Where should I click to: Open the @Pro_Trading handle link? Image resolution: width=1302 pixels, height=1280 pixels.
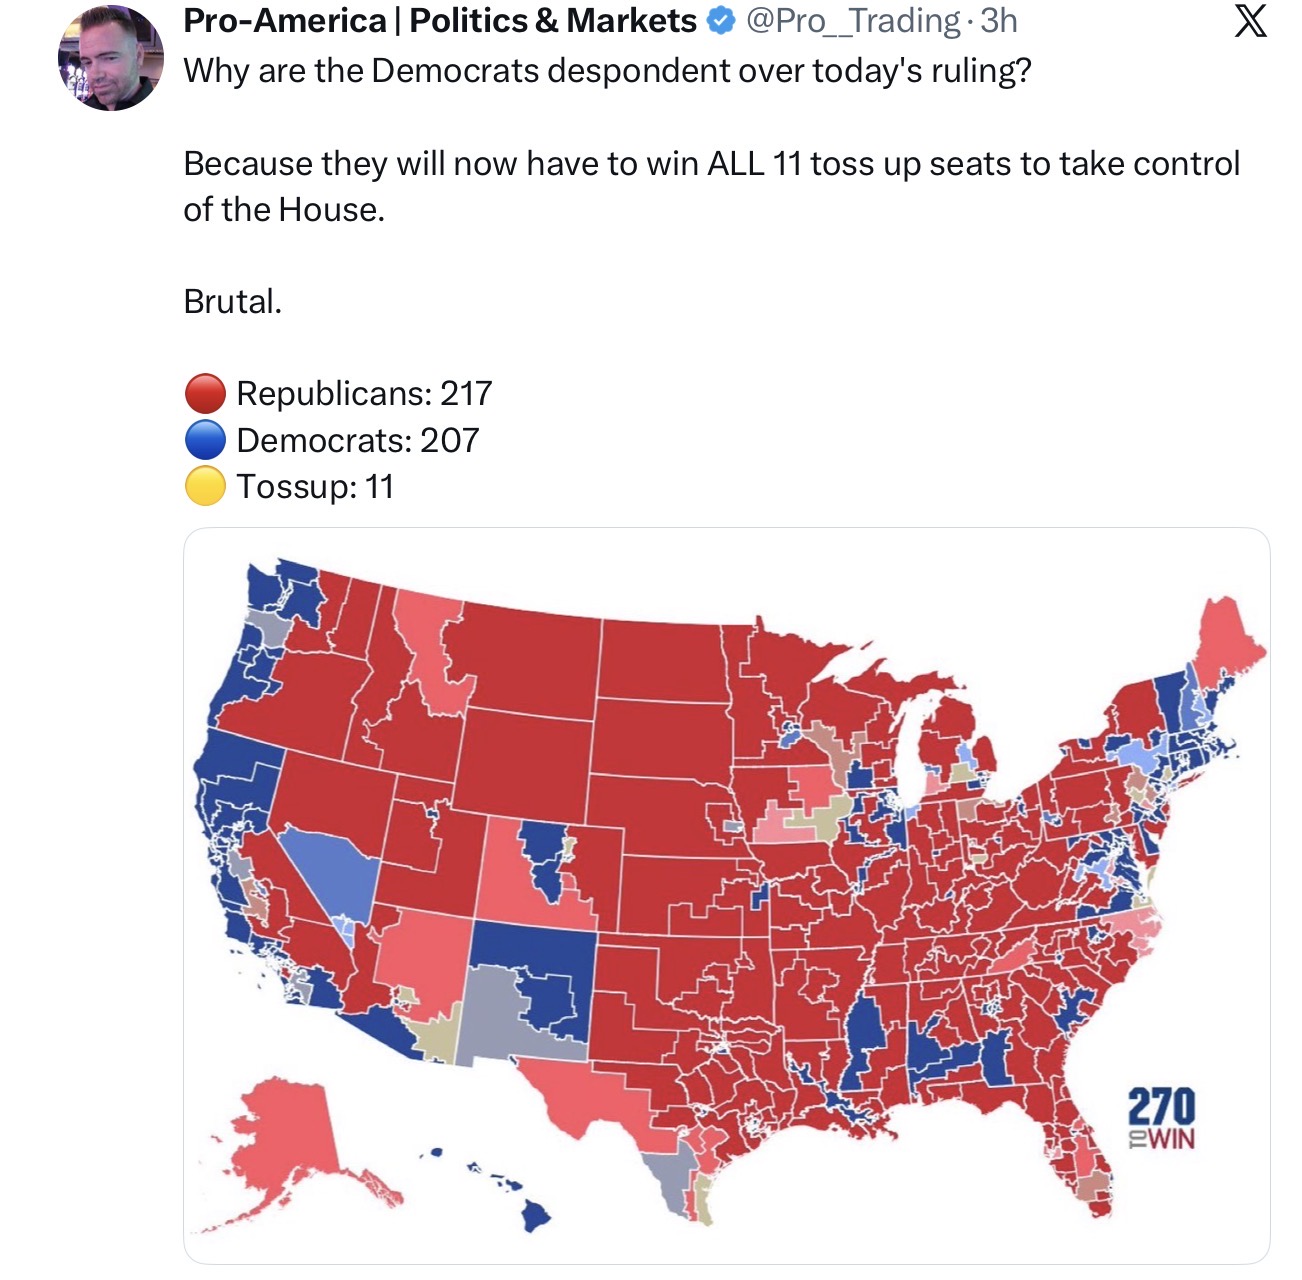click(853, 21)
